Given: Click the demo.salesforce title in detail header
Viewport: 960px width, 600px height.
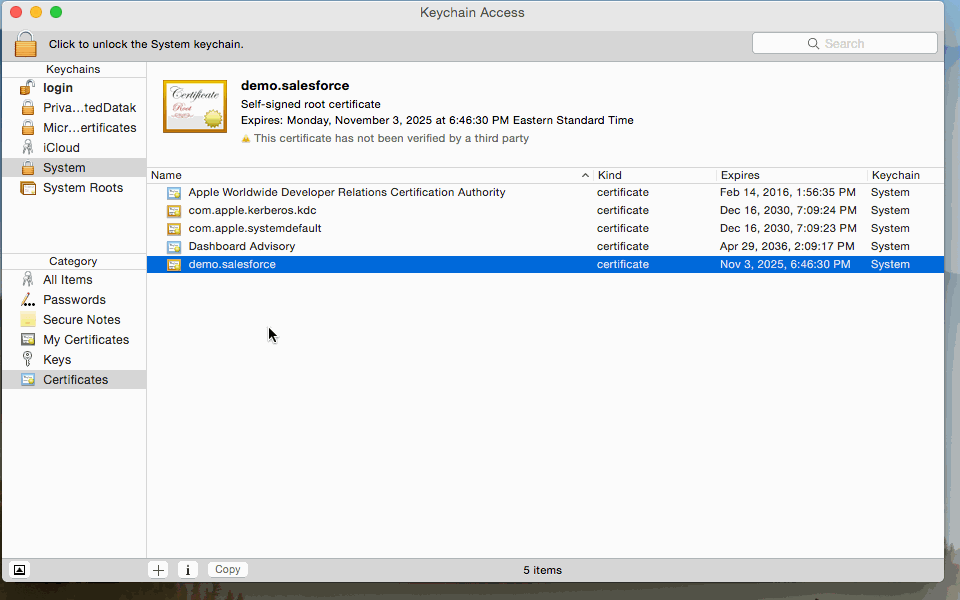Looking at the screenshot, I should [295, 86].
